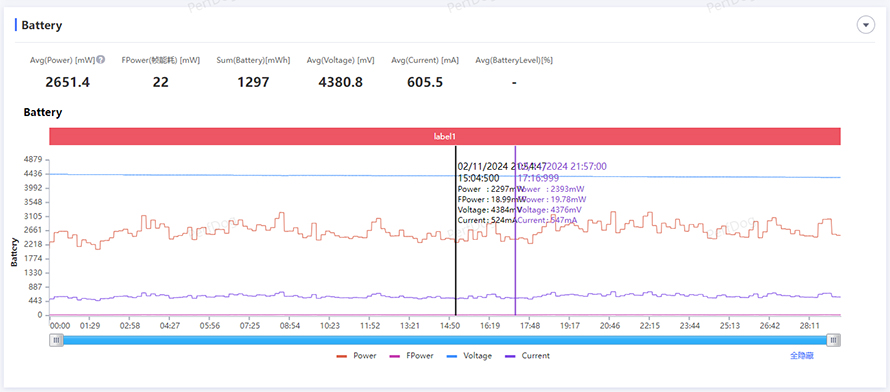The image size is (890, 392).
Task: Click the tooltip text 'Power : 2393mW'
Action: pyautogui.click(x=552, y=189)
